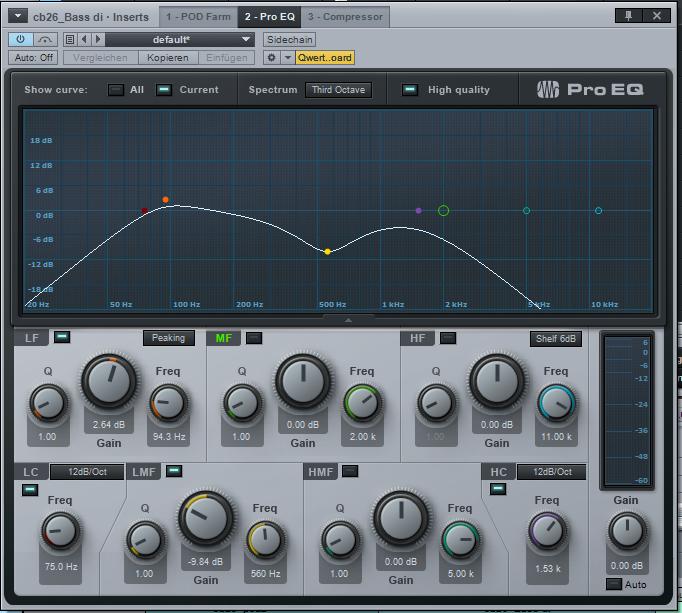Image resolution: width=682 pixels, height=613 pixels.
Task: Pin the plugin window
Action: click(628, 16)
